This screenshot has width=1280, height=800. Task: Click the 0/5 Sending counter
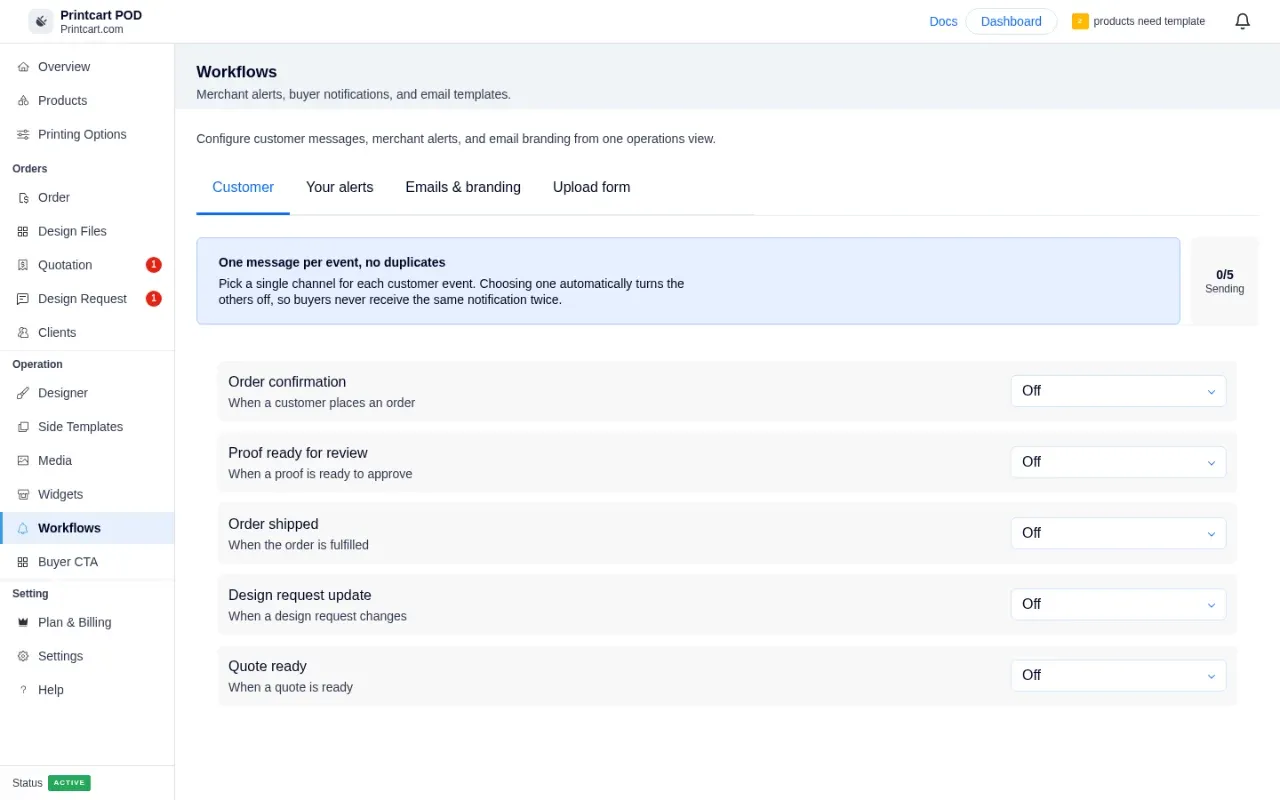click(x=1224, y=281)
